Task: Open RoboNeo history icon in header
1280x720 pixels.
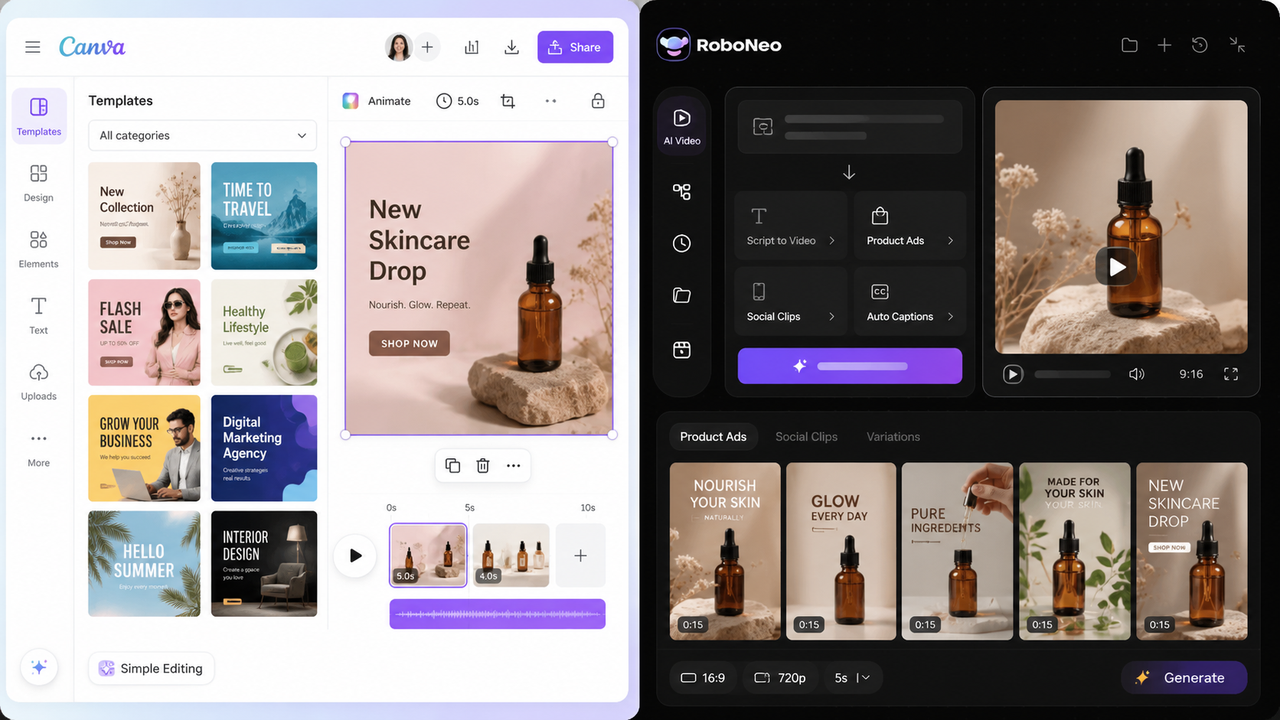Action: [1200, 45]
